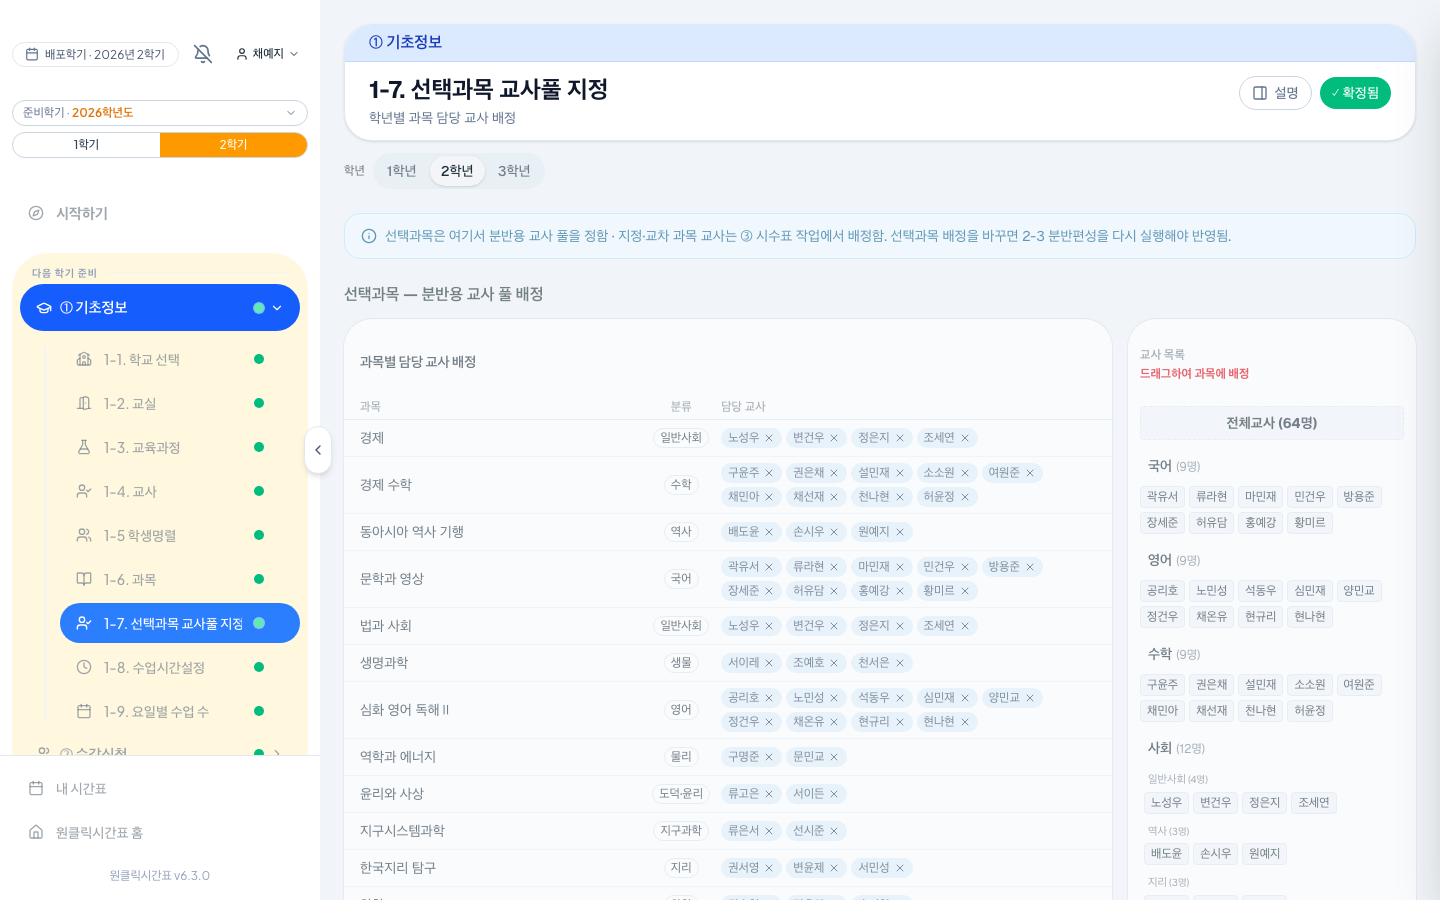The width and height of the screenshot is (1440, 900).
Task: Click the 일반사회 tag in 법과 사회 row
Action: 681,626
